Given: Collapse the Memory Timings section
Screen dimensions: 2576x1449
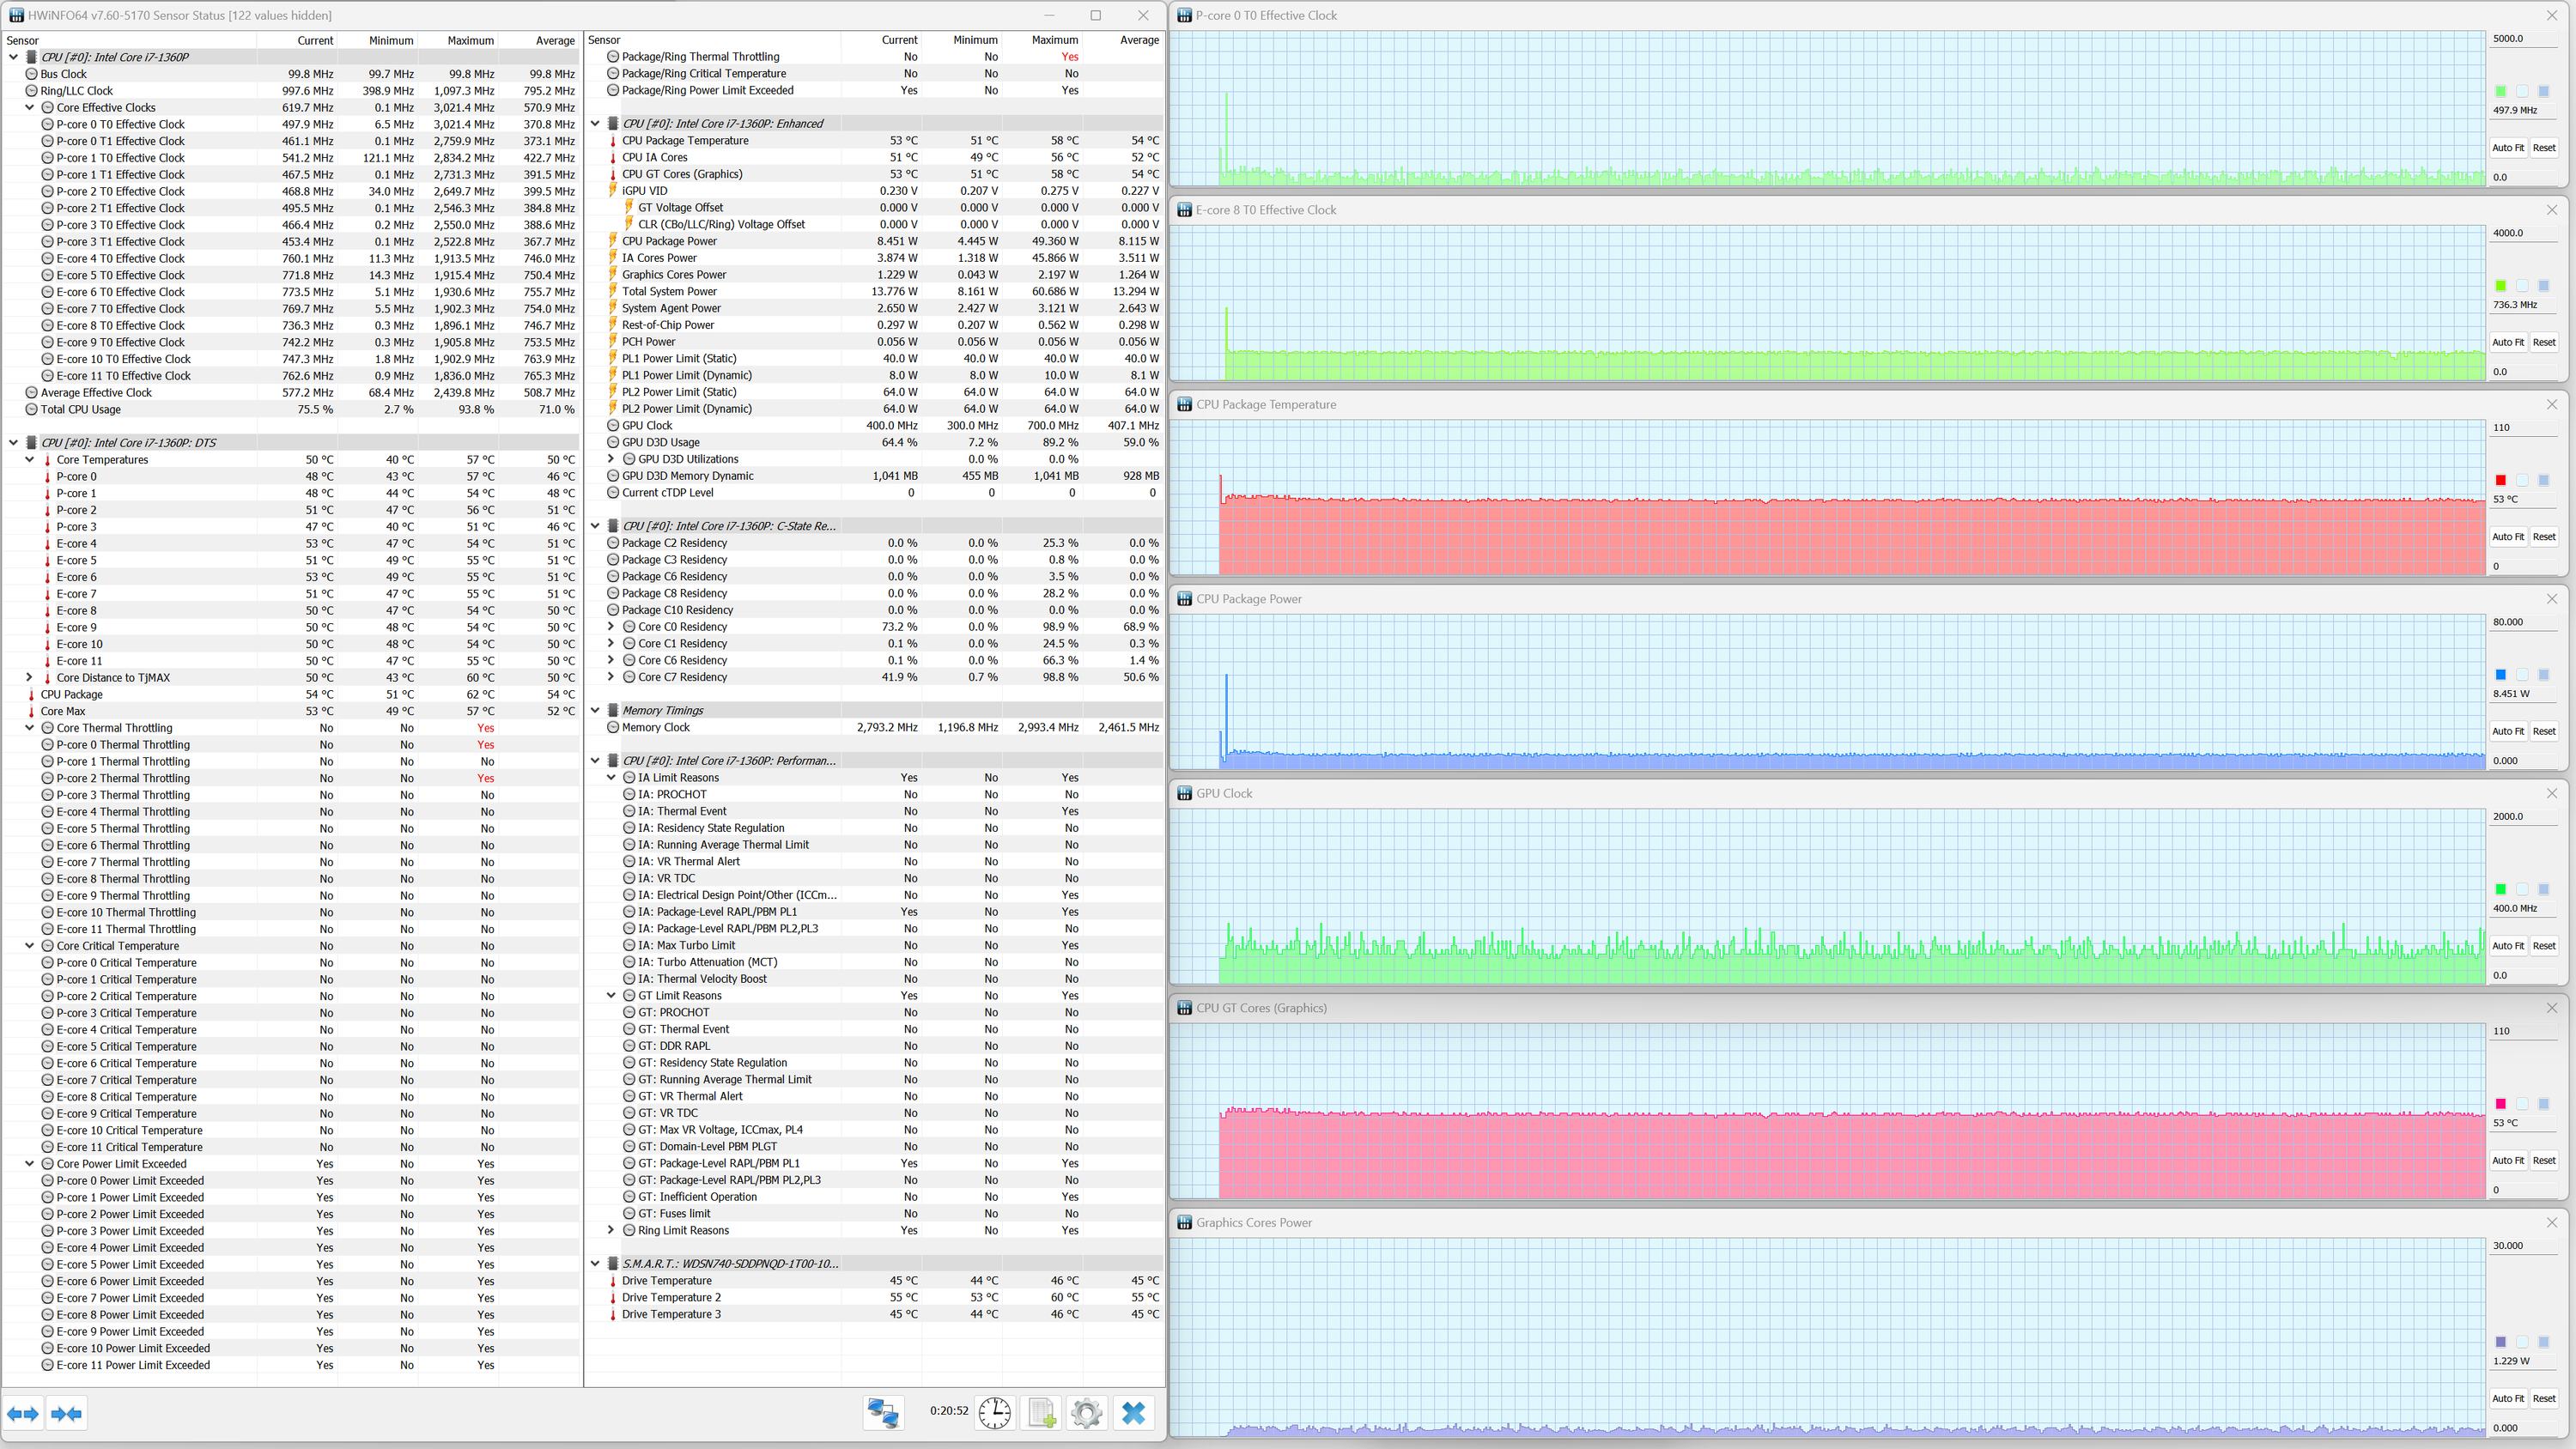Looking at the screenshot, I should point(595,710).
